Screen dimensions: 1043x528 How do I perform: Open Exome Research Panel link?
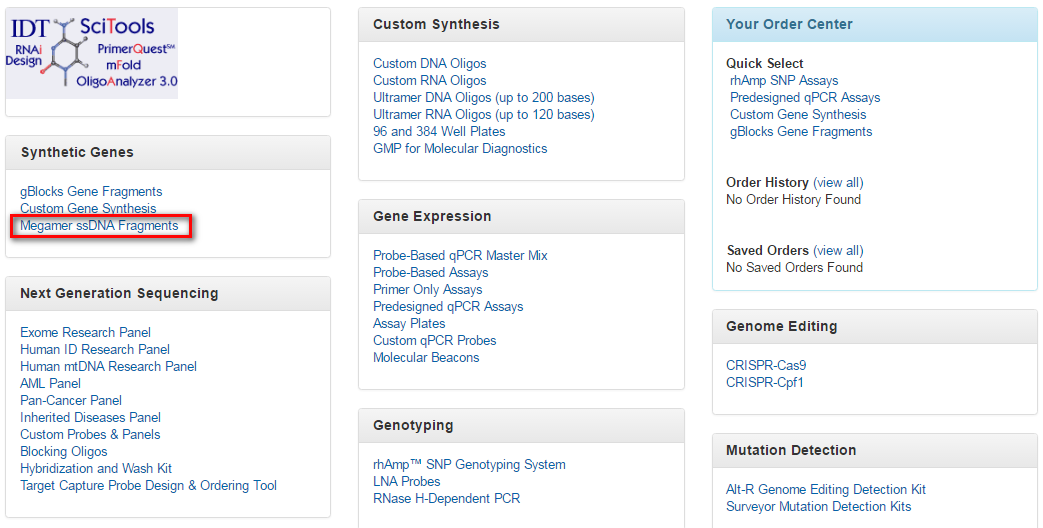85,332
